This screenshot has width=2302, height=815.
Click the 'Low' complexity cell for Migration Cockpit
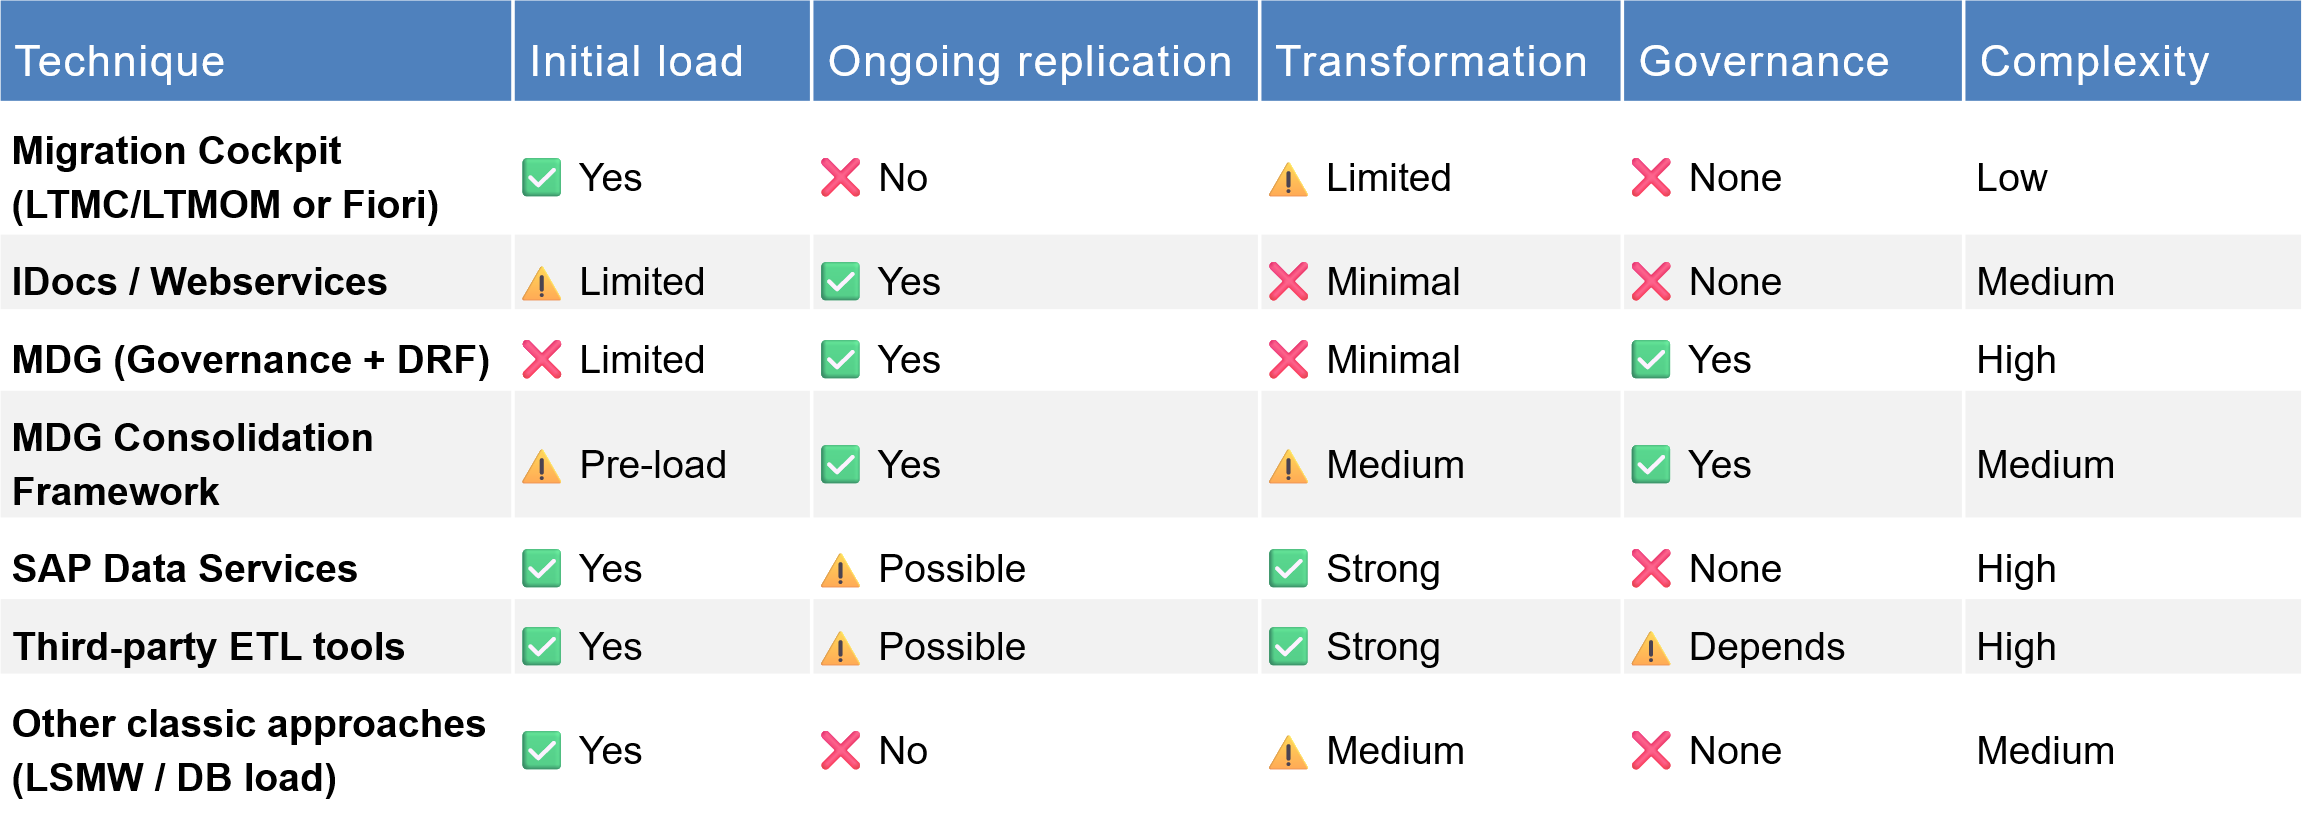point(2012,178)
